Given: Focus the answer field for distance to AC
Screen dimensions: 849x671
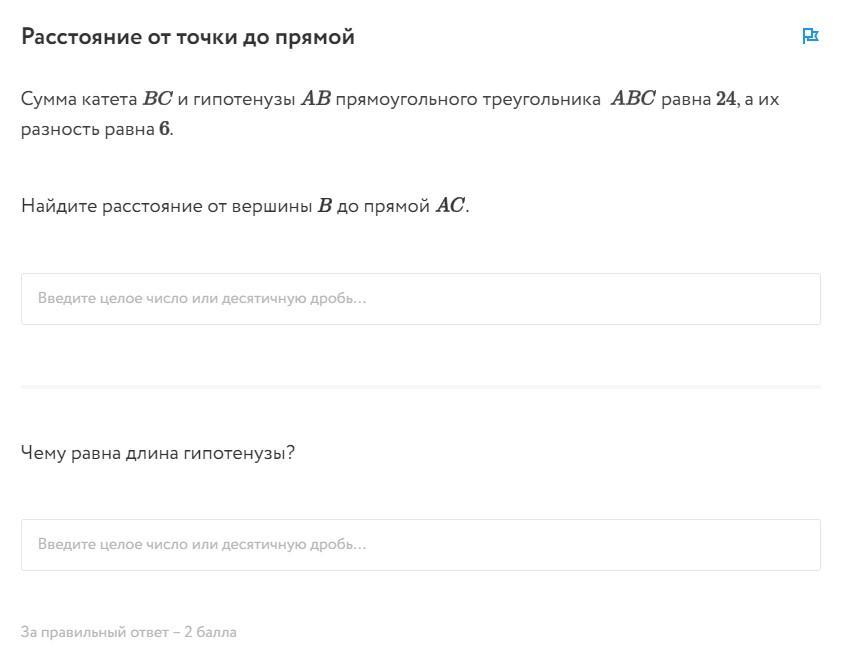Looking at the screenshot, I should point(420,299).
